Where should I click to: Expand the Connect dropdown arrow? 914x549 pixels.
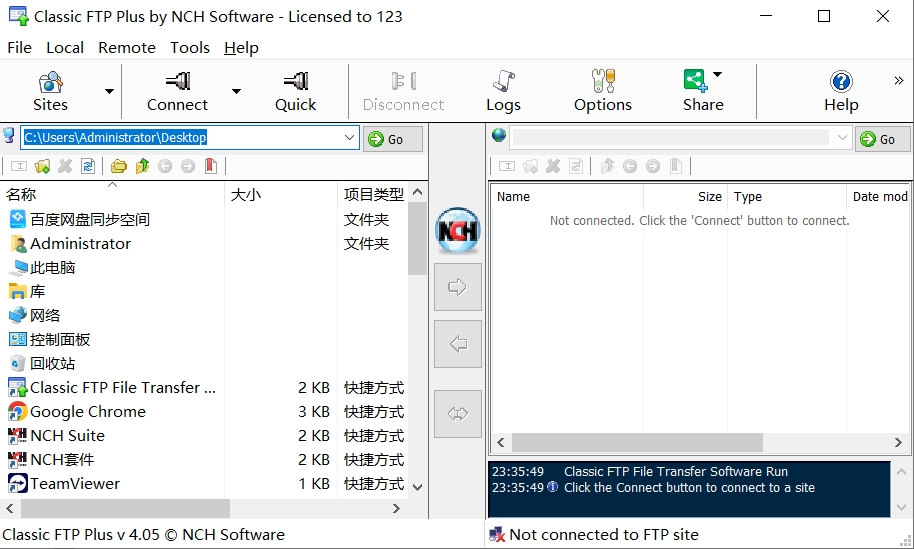[x=236, y=92]
